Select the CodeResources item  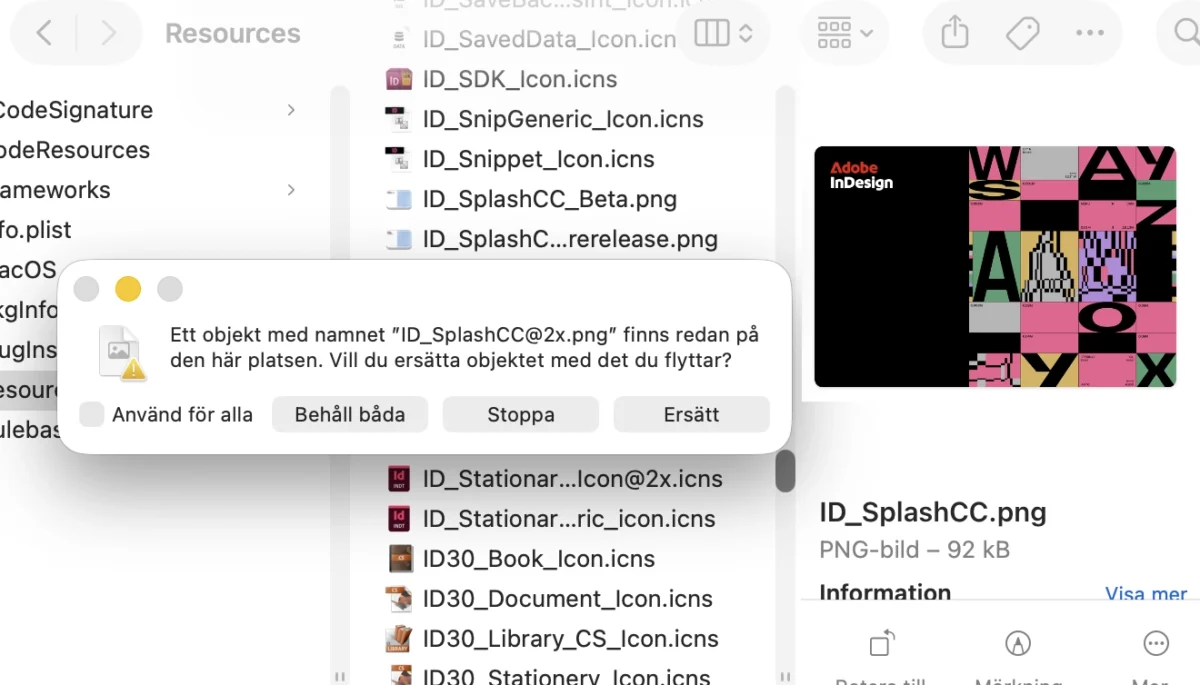point(75,150)
